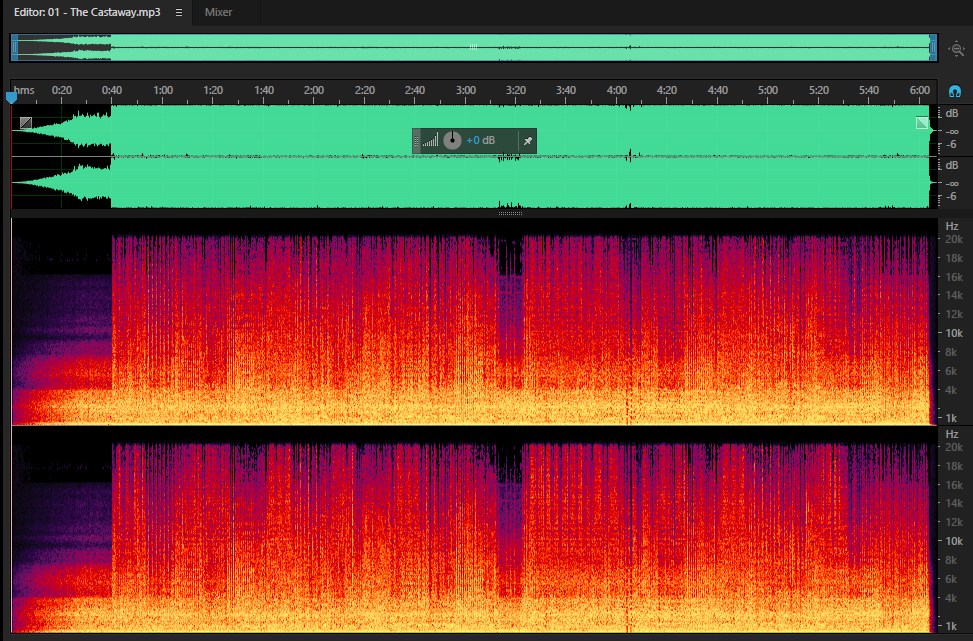Click the 4:00 mark on the ruler
Screen dimensions: 973x641
(x=617, y=90)
